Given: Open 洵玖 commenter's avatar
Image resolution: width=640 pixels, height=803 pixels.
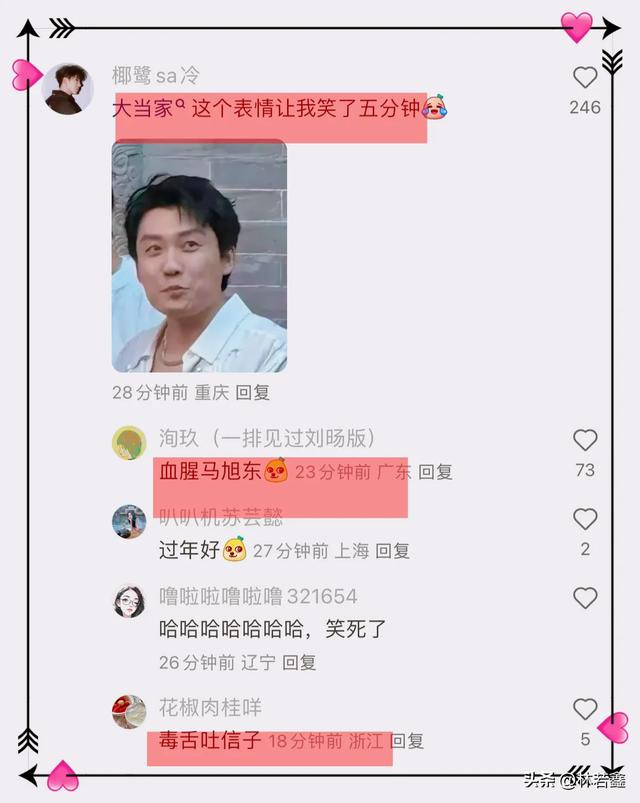Looking at the screenshot, I should [x=129, y=442].
